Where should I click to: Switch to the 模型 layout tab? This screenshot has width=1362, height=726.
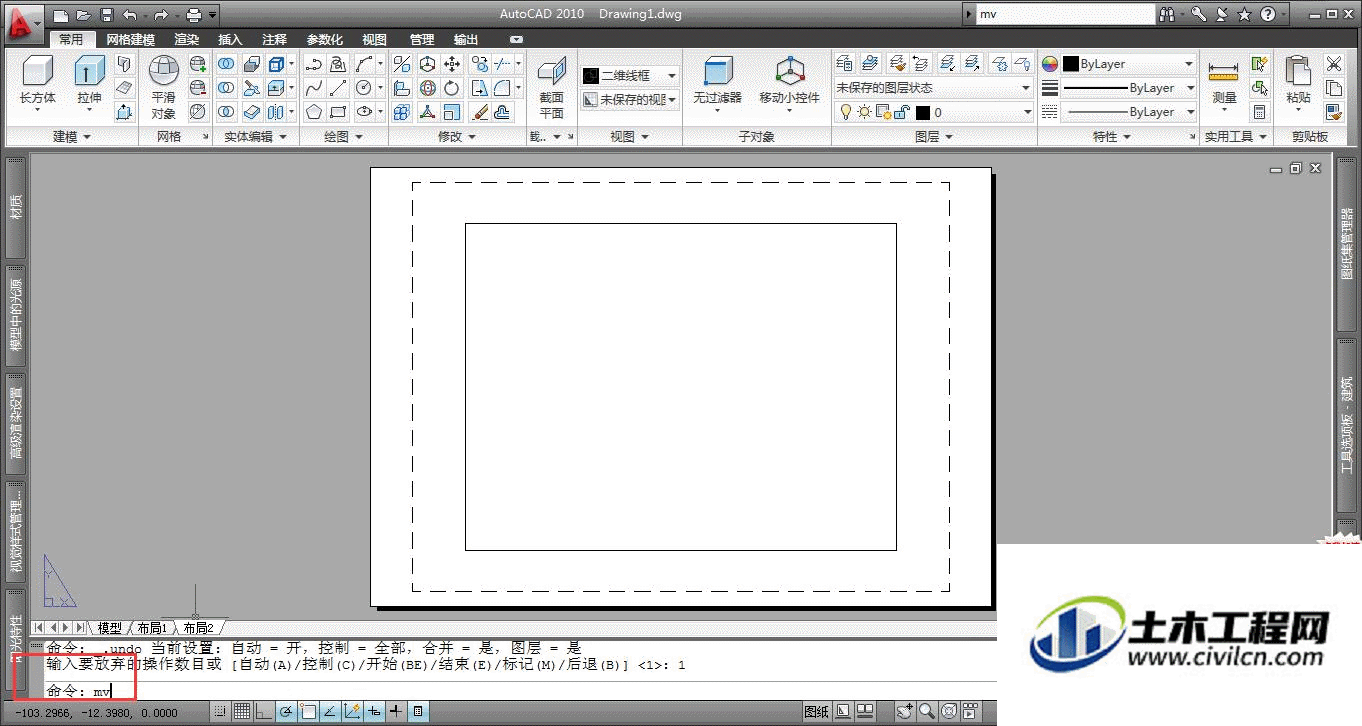point(109,628)
